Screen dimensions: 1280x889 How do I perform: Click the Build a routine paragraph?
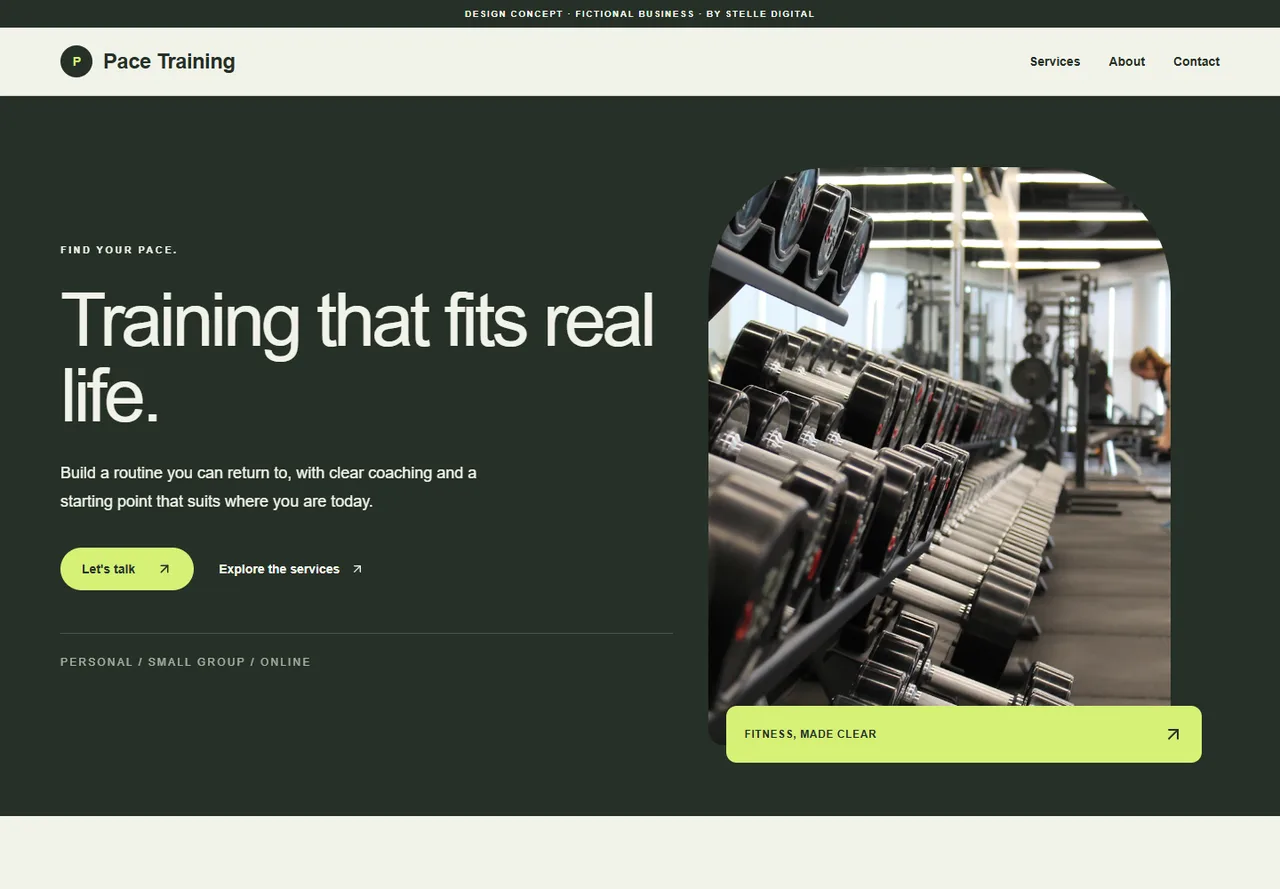click(x=268, y=487)
